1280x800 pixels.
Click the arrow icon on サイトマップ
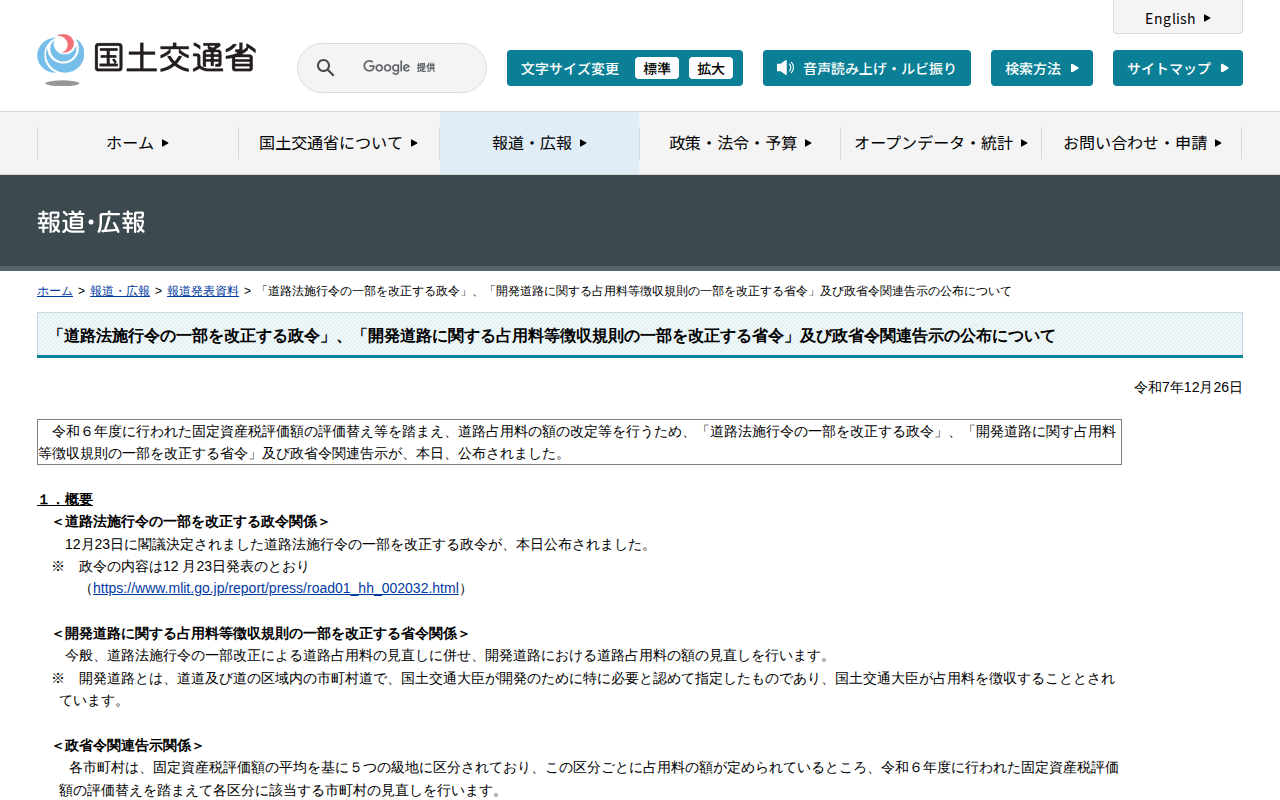[x=1225, y=68]
